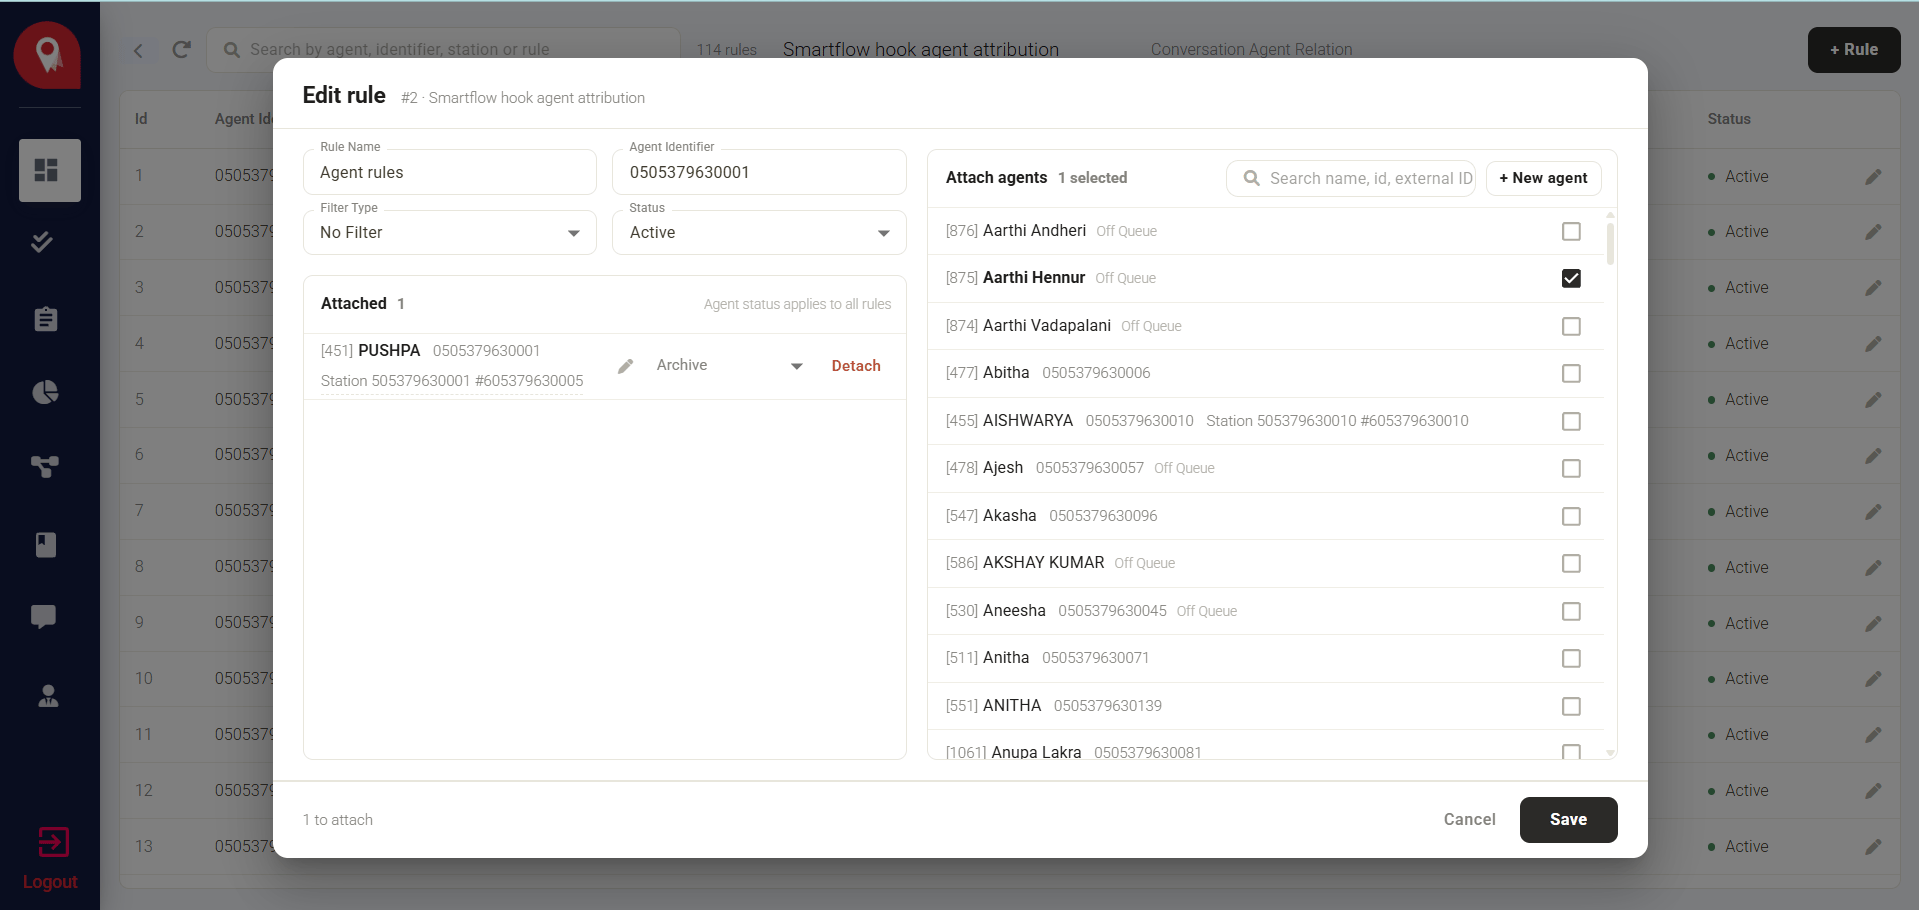Click the + Rule button
The width and height of the screenshot is (1919, 910).
[x=1853, y=50]
